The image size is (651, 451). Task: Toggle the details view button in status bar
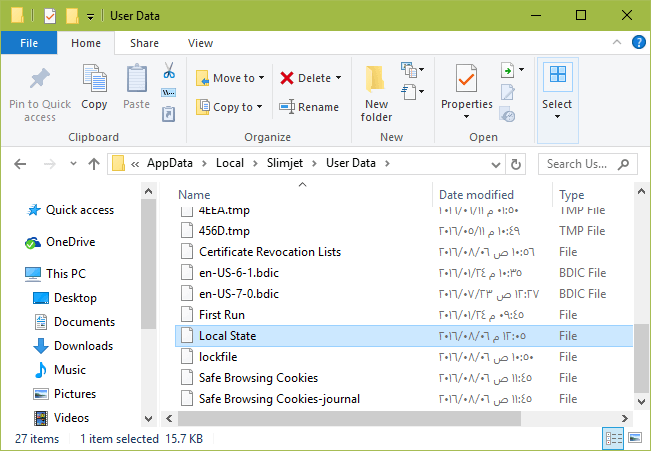(x=613, y=438)
